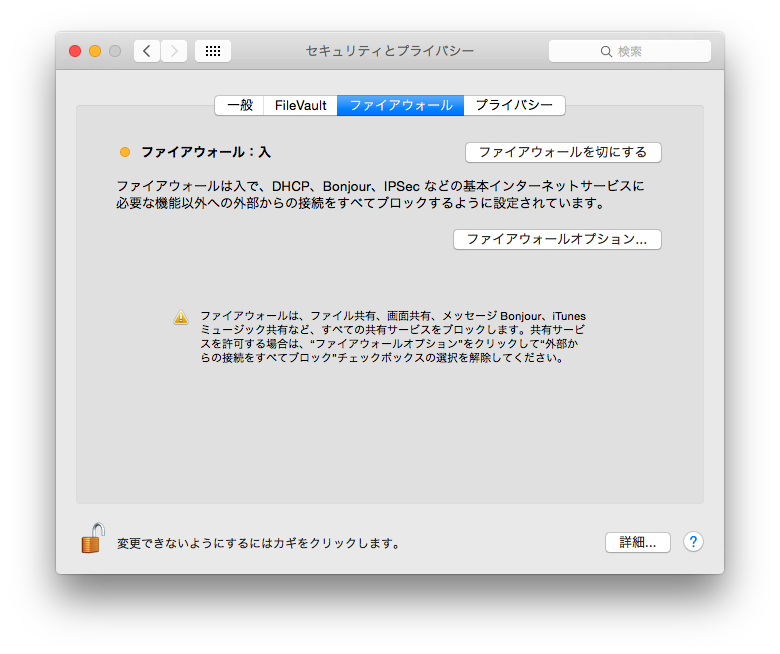Screen dimensions: 780x654
Task: Click warning text about ファイル共有、画面共有
Action: [x=393, y=337]
